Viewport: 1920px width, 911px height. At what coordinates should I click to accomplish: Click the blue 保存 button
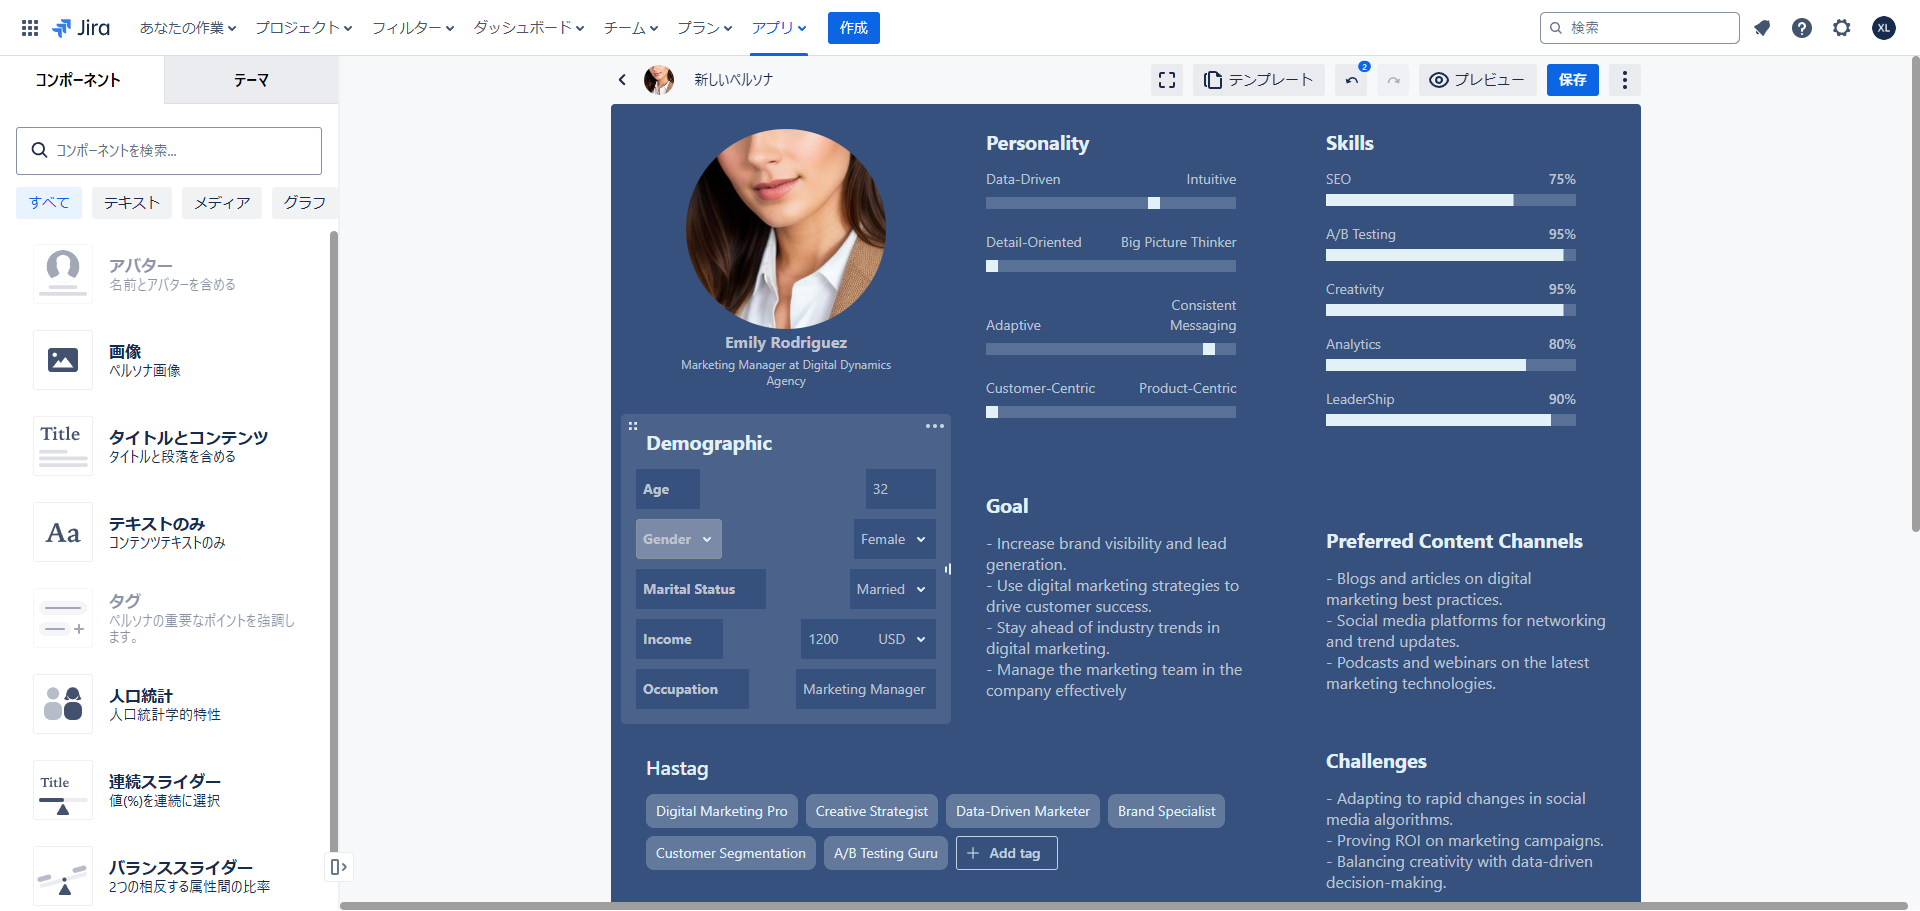point(1572,80)
